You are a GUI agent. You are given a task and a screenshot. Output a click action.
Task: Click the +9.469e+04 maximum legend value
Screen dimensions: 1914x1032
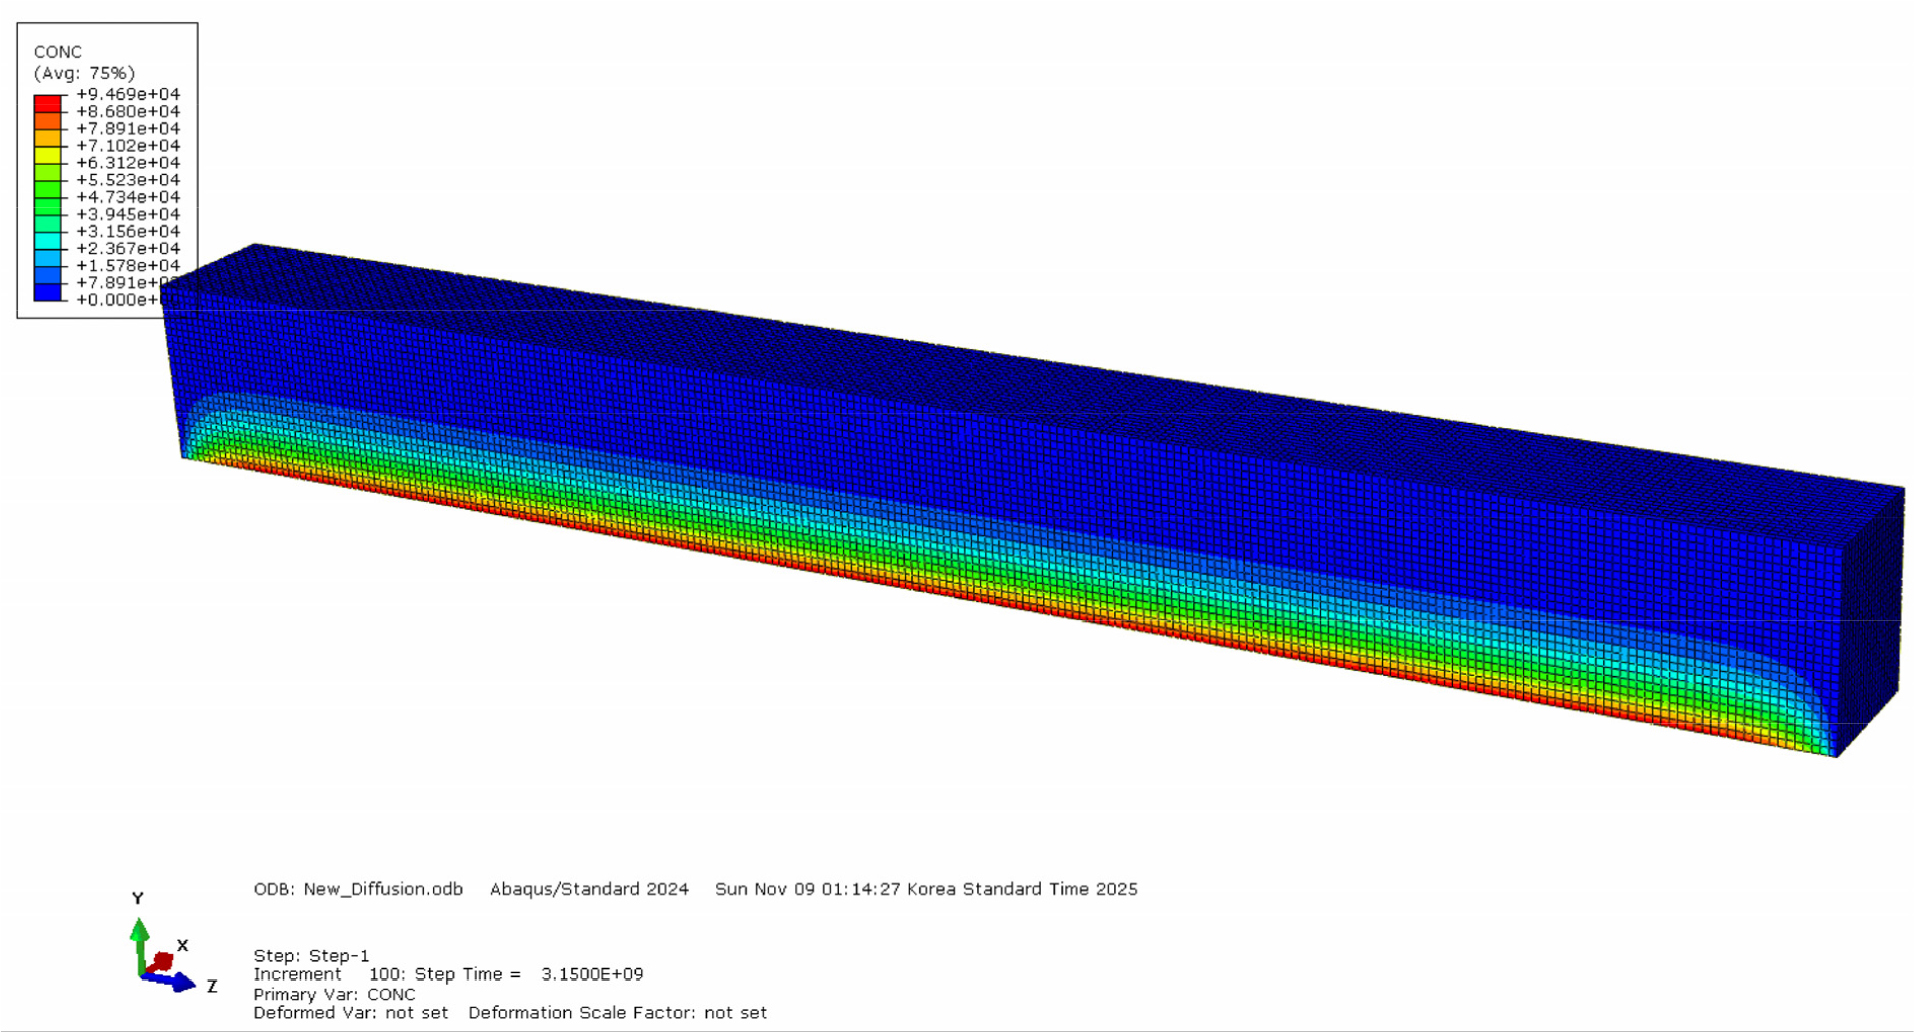[x=128, y=94]
